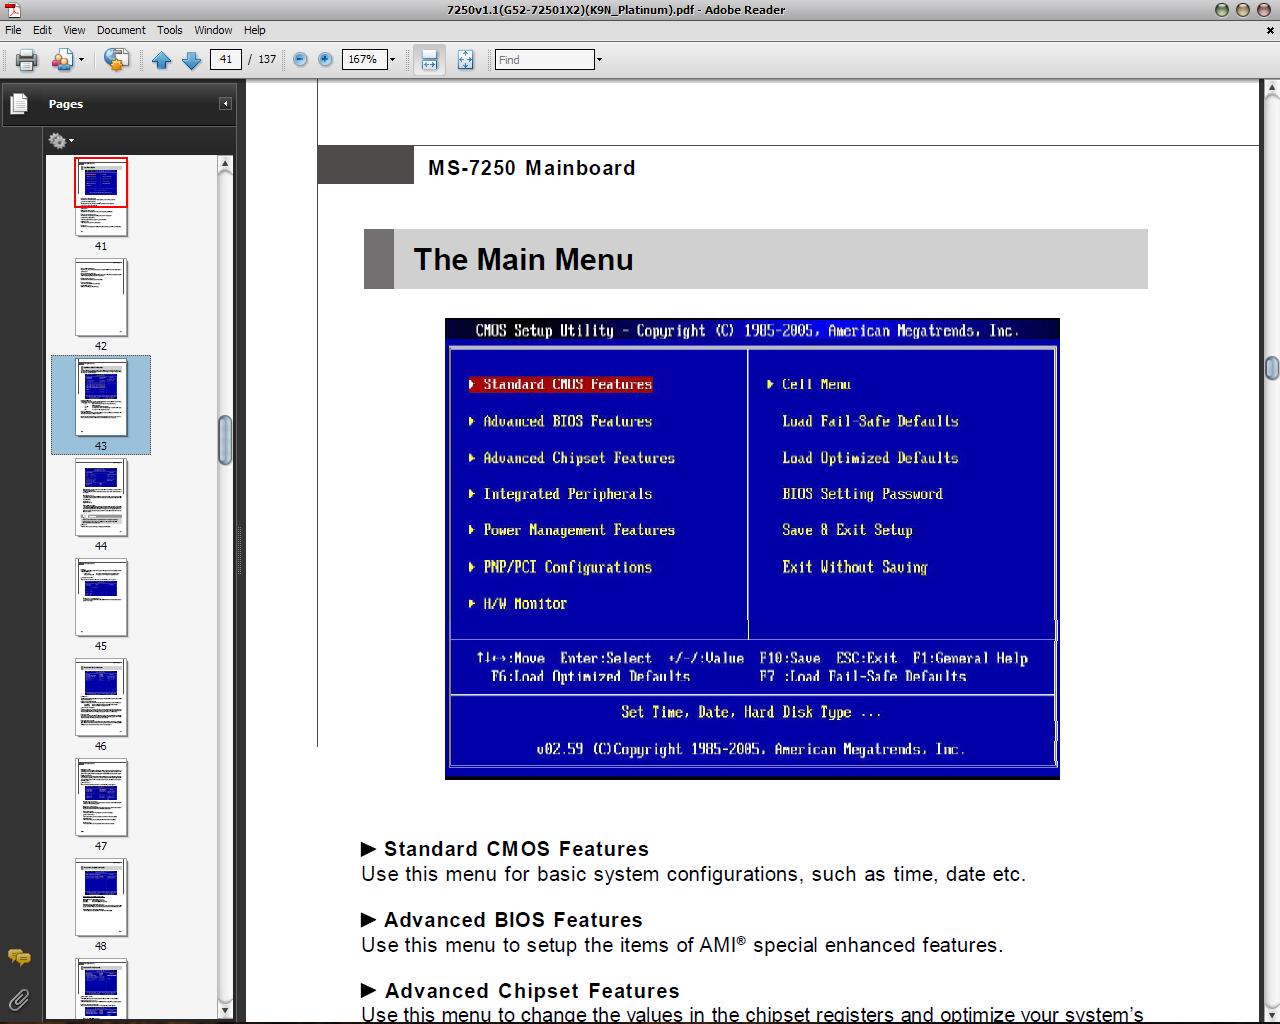Open the Window menu
The image size is (1280, 1024).
click(213, 30)
